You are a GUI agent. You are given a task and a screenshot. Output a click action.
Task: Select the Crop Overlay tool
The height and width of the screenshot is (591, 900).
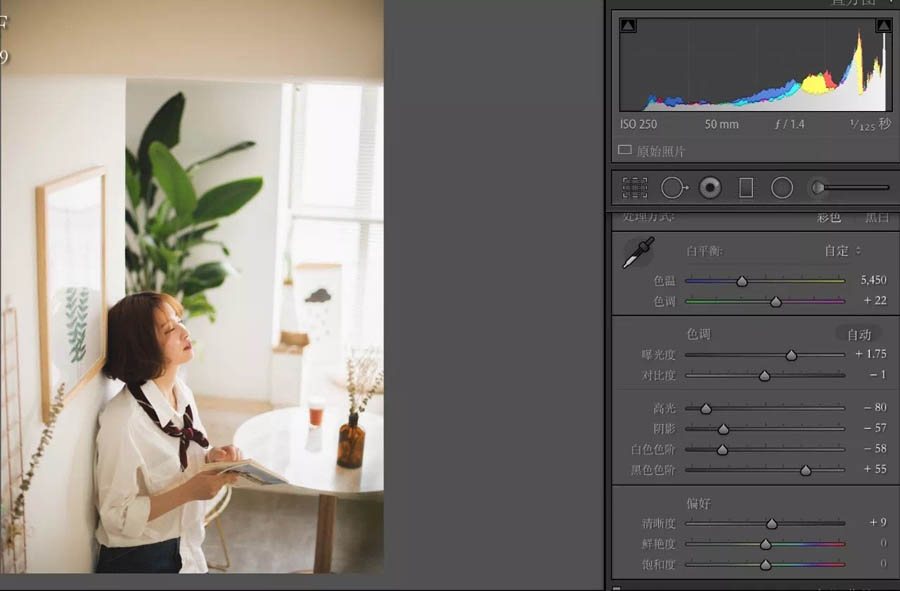click(x=634, y=188)
